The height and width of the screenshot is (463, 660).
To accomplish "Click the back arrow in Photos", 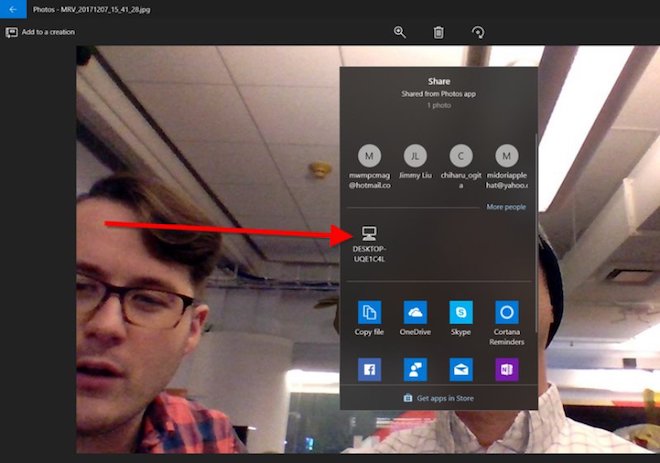I will (13, 9).
